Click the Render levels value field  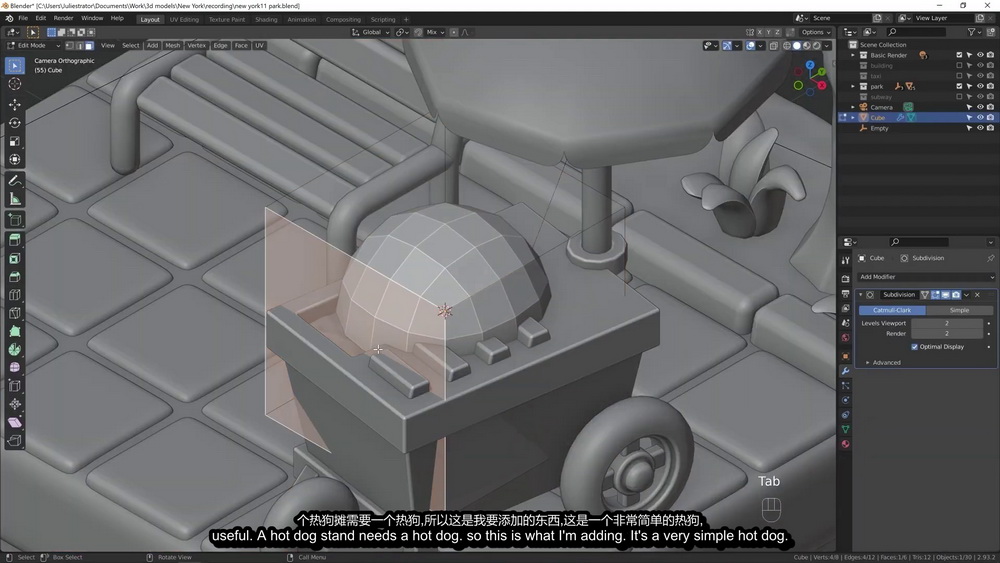[x=947, y=333]
